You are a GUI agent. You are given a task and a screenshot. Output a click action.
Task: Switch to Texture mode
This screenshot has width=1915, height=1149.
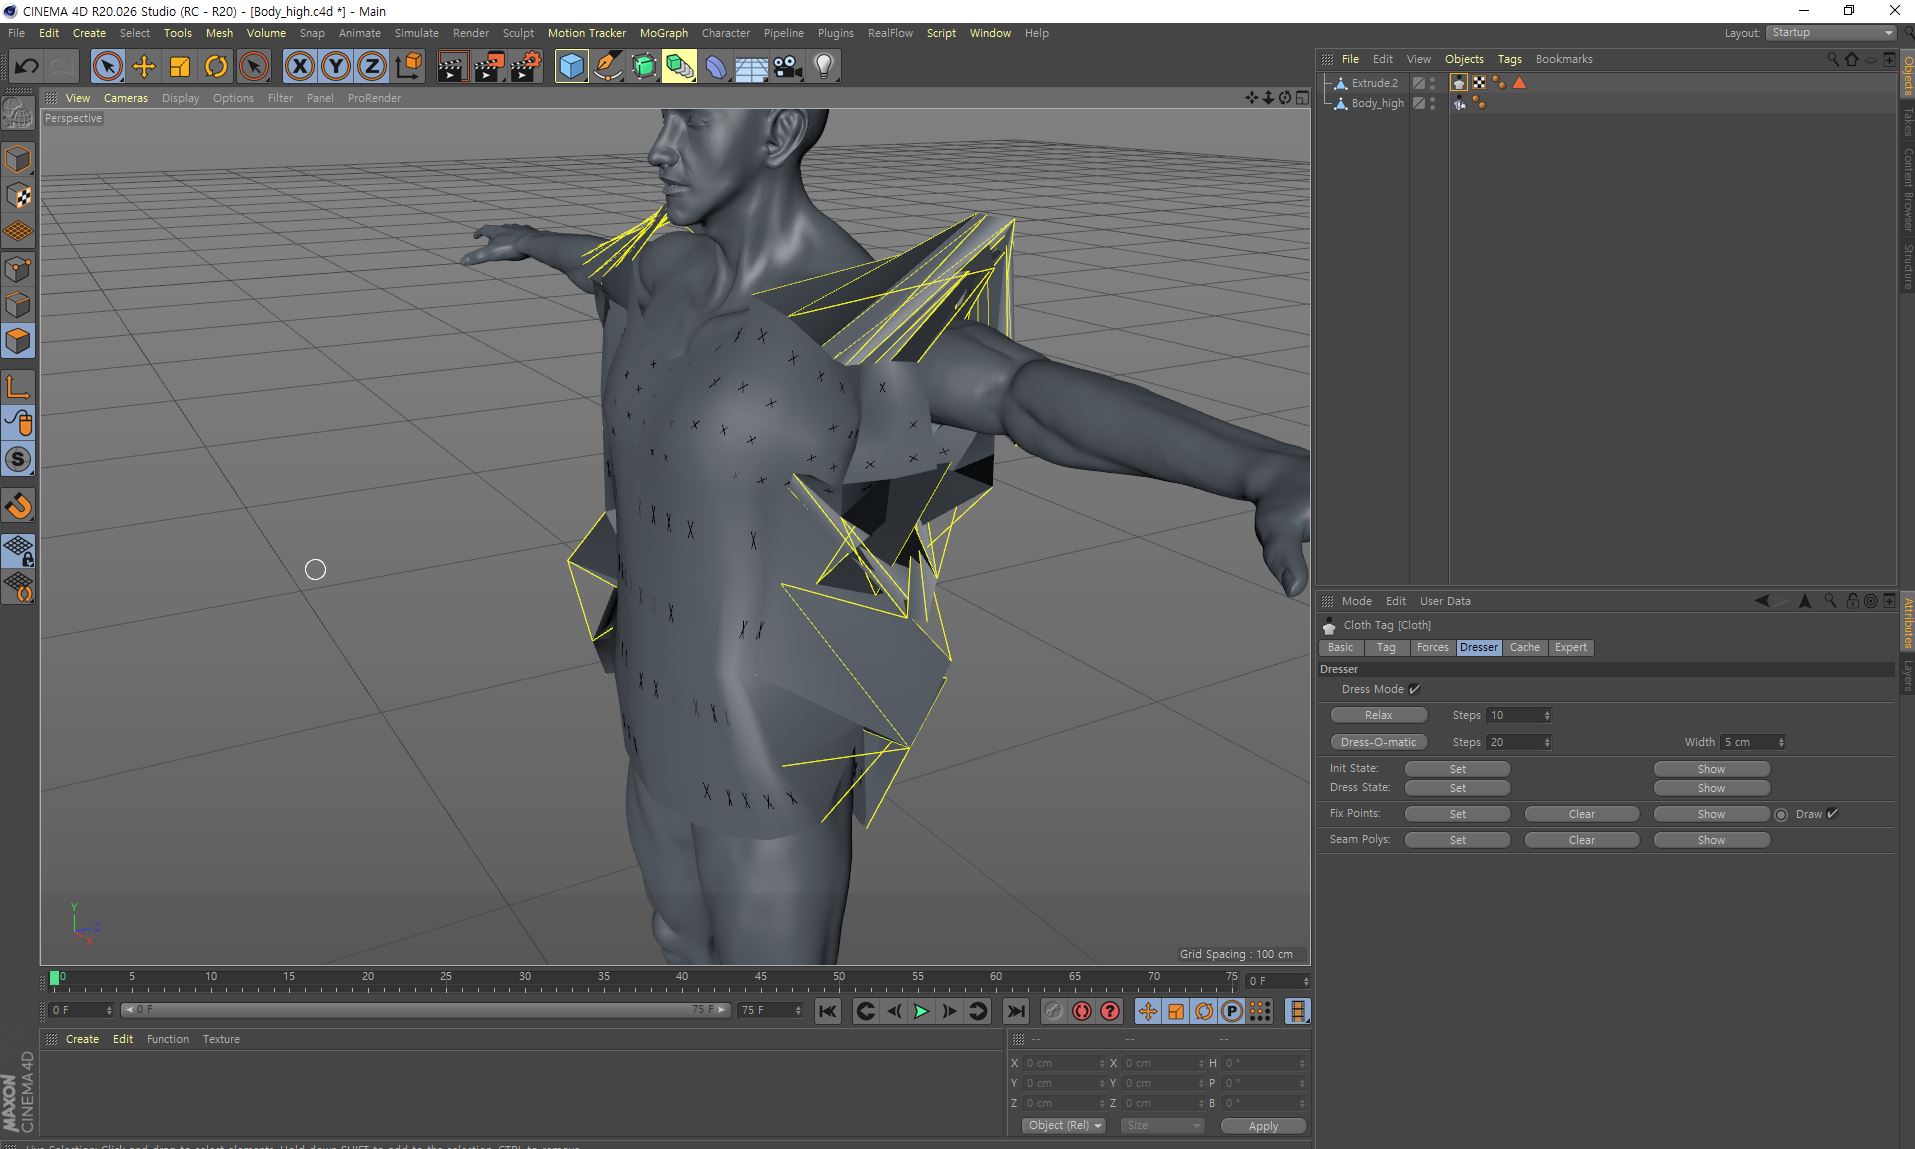(x=18, y=196)
